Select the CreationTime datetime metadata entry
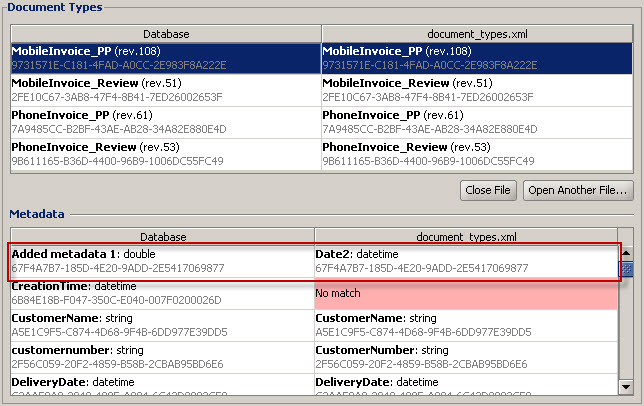The width and height of the screenshot is (644, 406). pos(160,293)
